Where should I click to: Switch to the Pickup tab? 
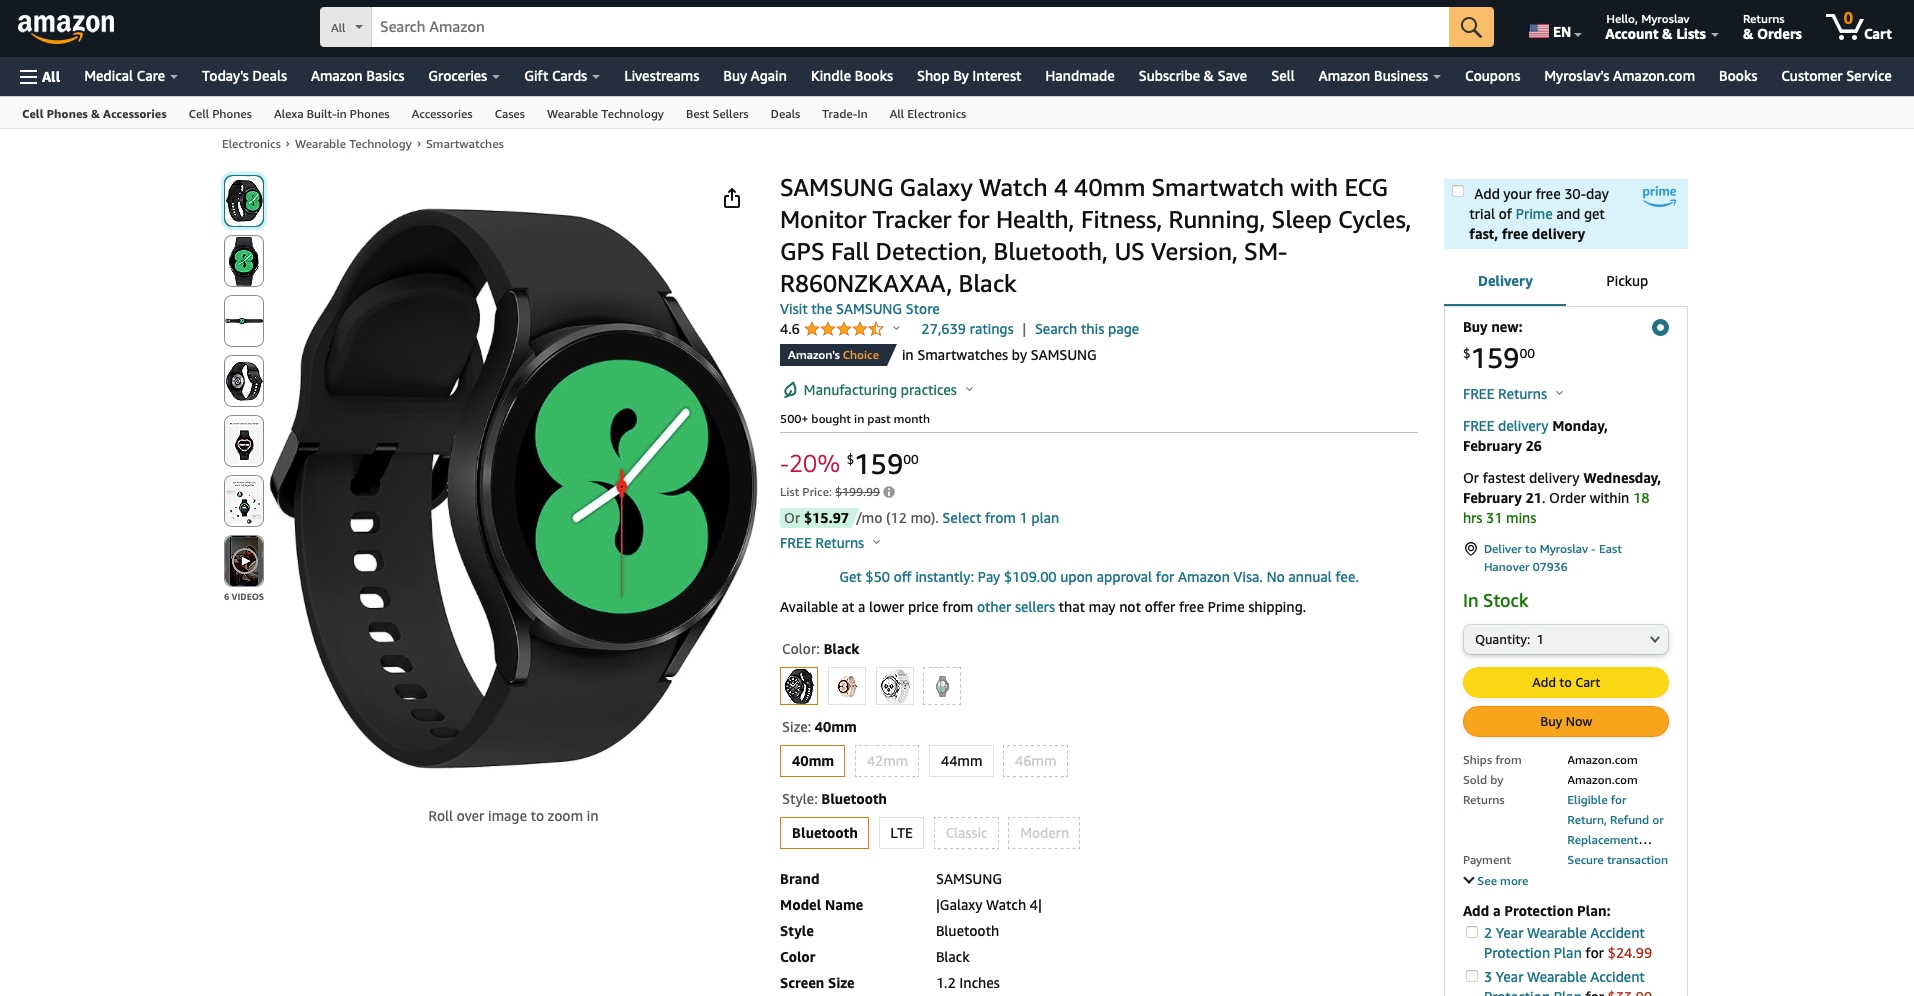coord(1626,281)
